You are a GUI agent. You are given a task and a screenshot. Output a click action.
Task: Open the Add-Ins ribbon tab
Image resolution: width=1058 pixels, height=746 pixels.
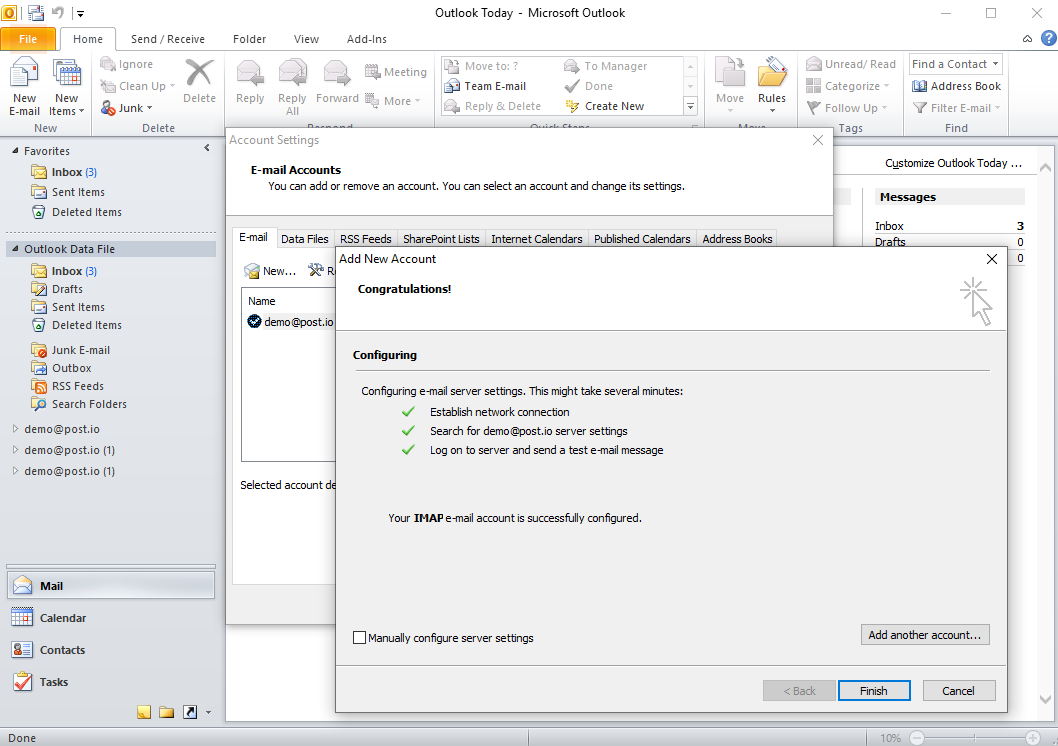tap(366, 38)
